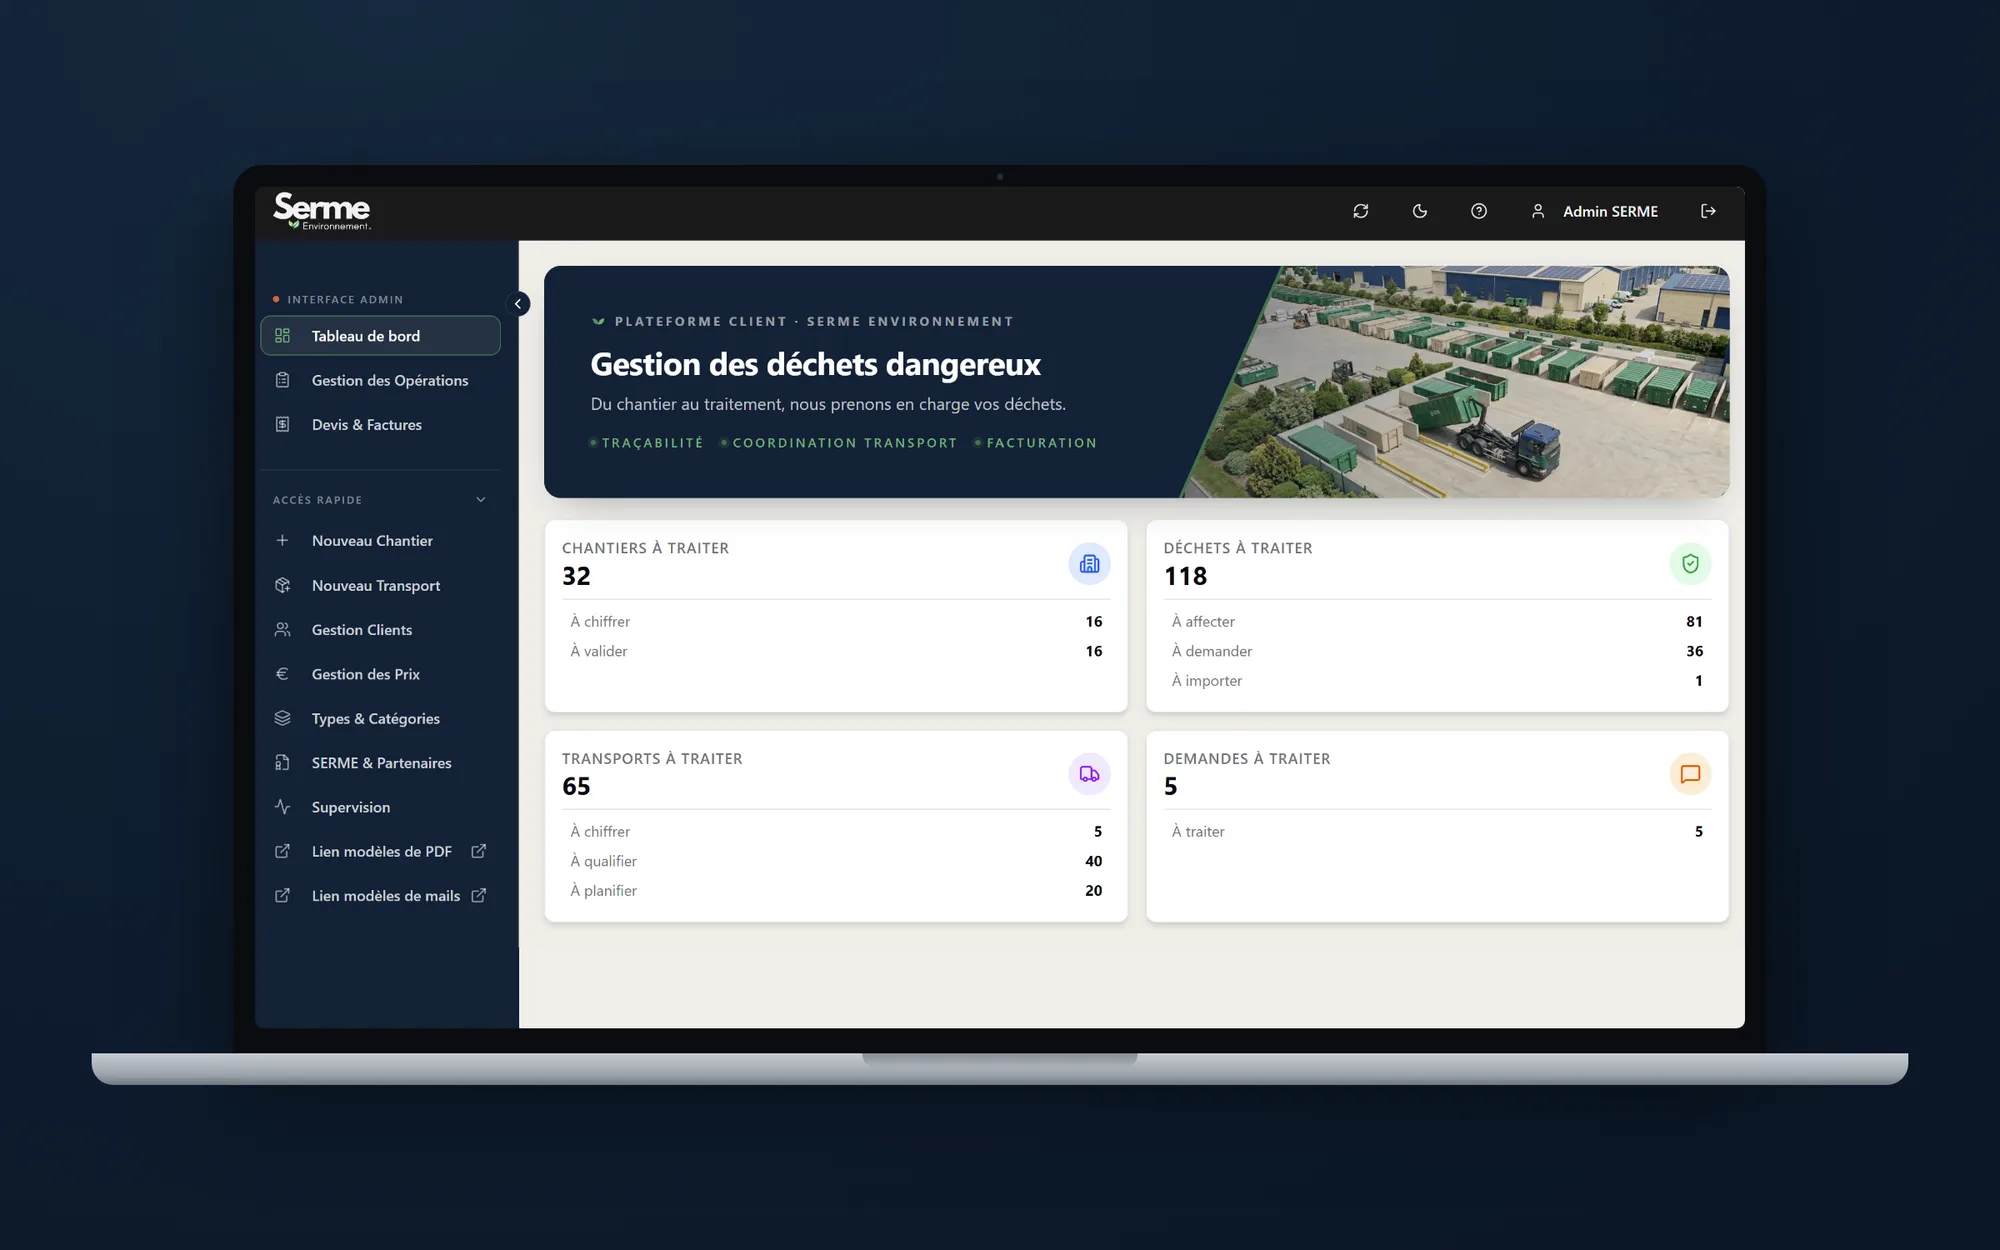
Task: Click the truck icon on Transports à traiter
Action: (1089, 774)
